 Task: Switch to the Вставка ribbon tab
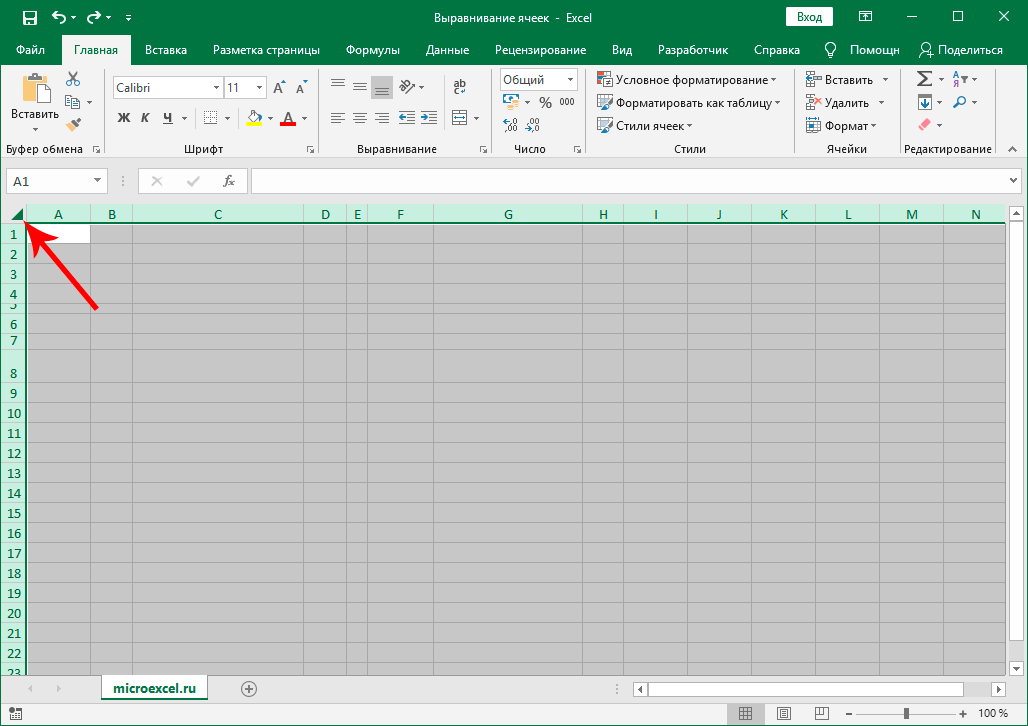click(x=166, y=50)
